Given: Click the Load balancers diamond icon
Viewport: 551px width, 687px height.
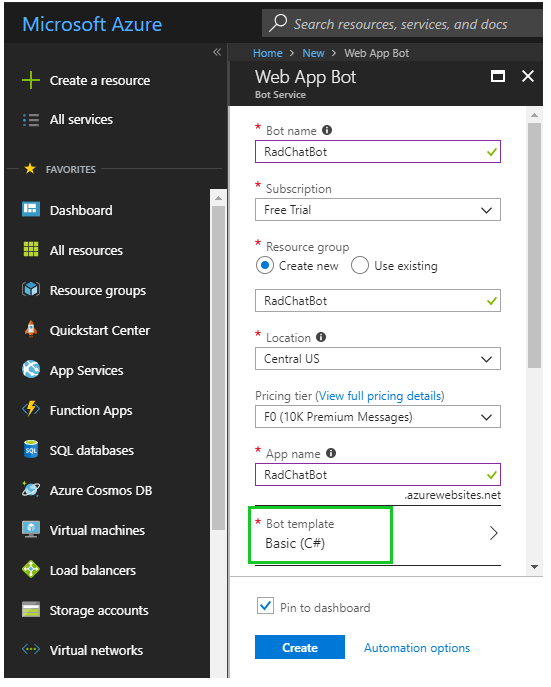Looking at the screenshot, I should point(31,569).
